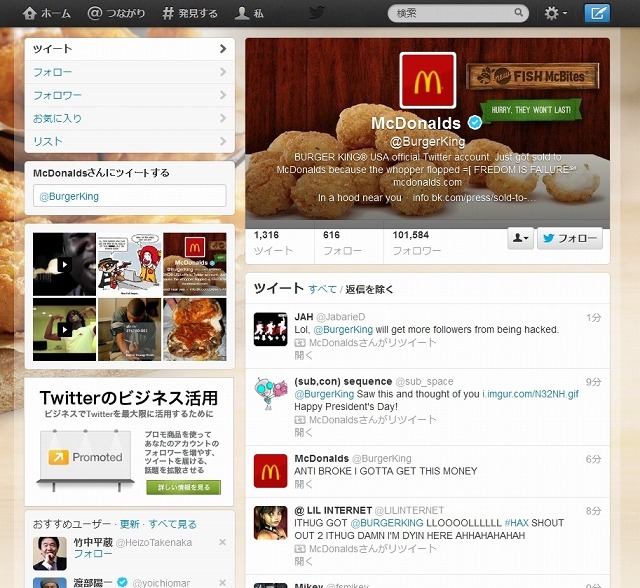Click the 101,584 フォロワー count
Viewport: 640px width, 588px height.
click(417, 243)
